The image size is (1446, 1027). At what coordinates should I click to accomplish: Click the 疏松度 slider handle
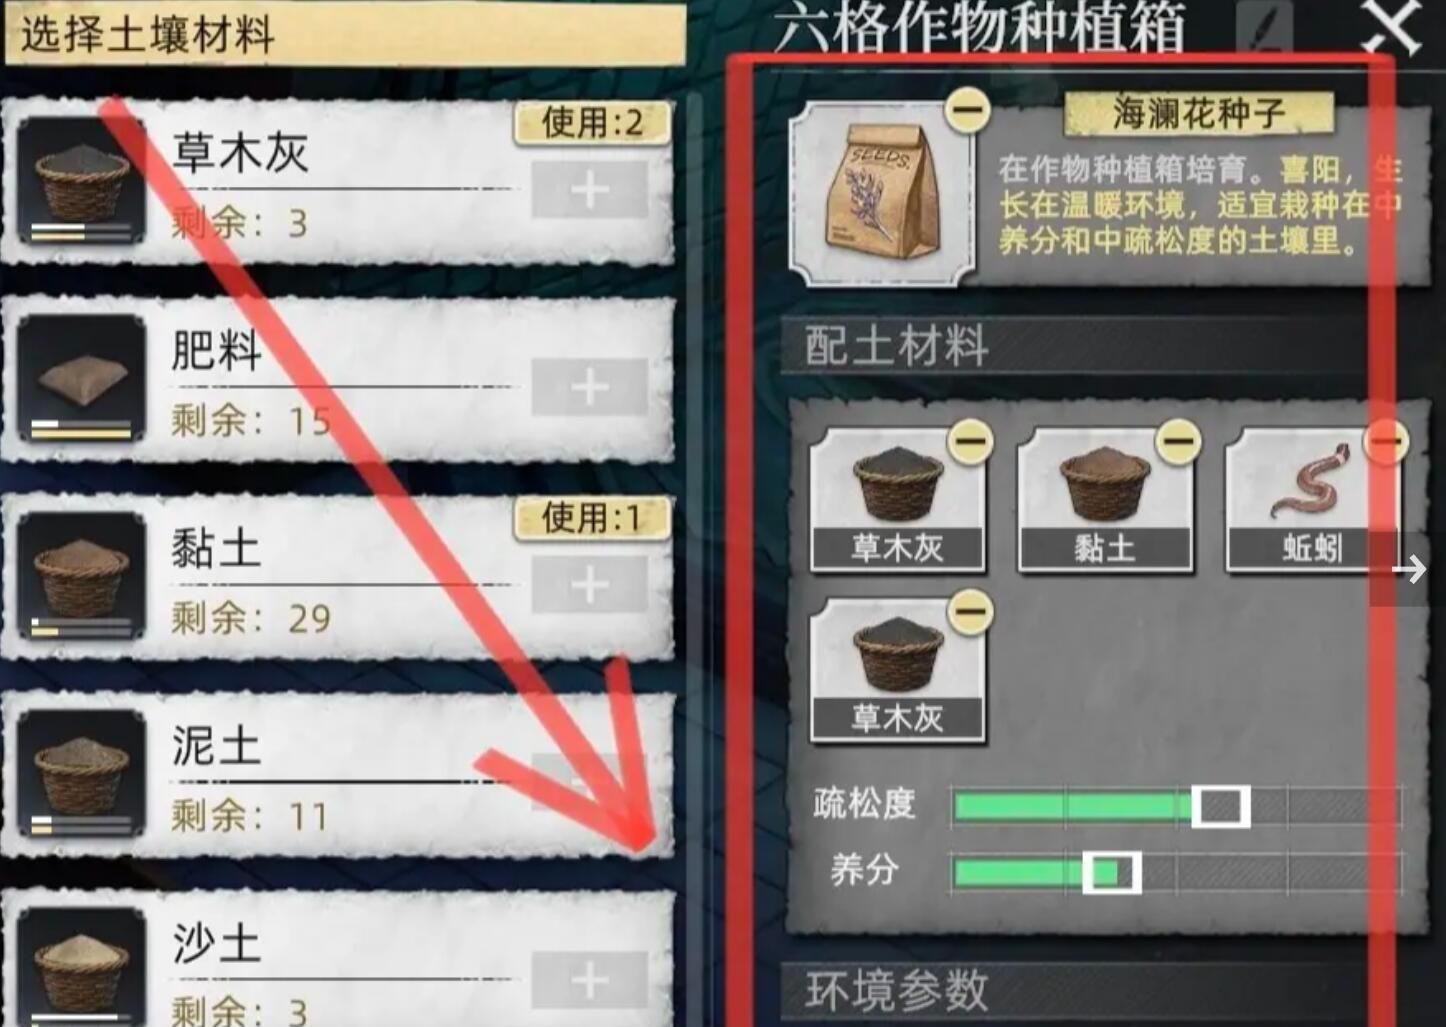tap(1221, 806)
